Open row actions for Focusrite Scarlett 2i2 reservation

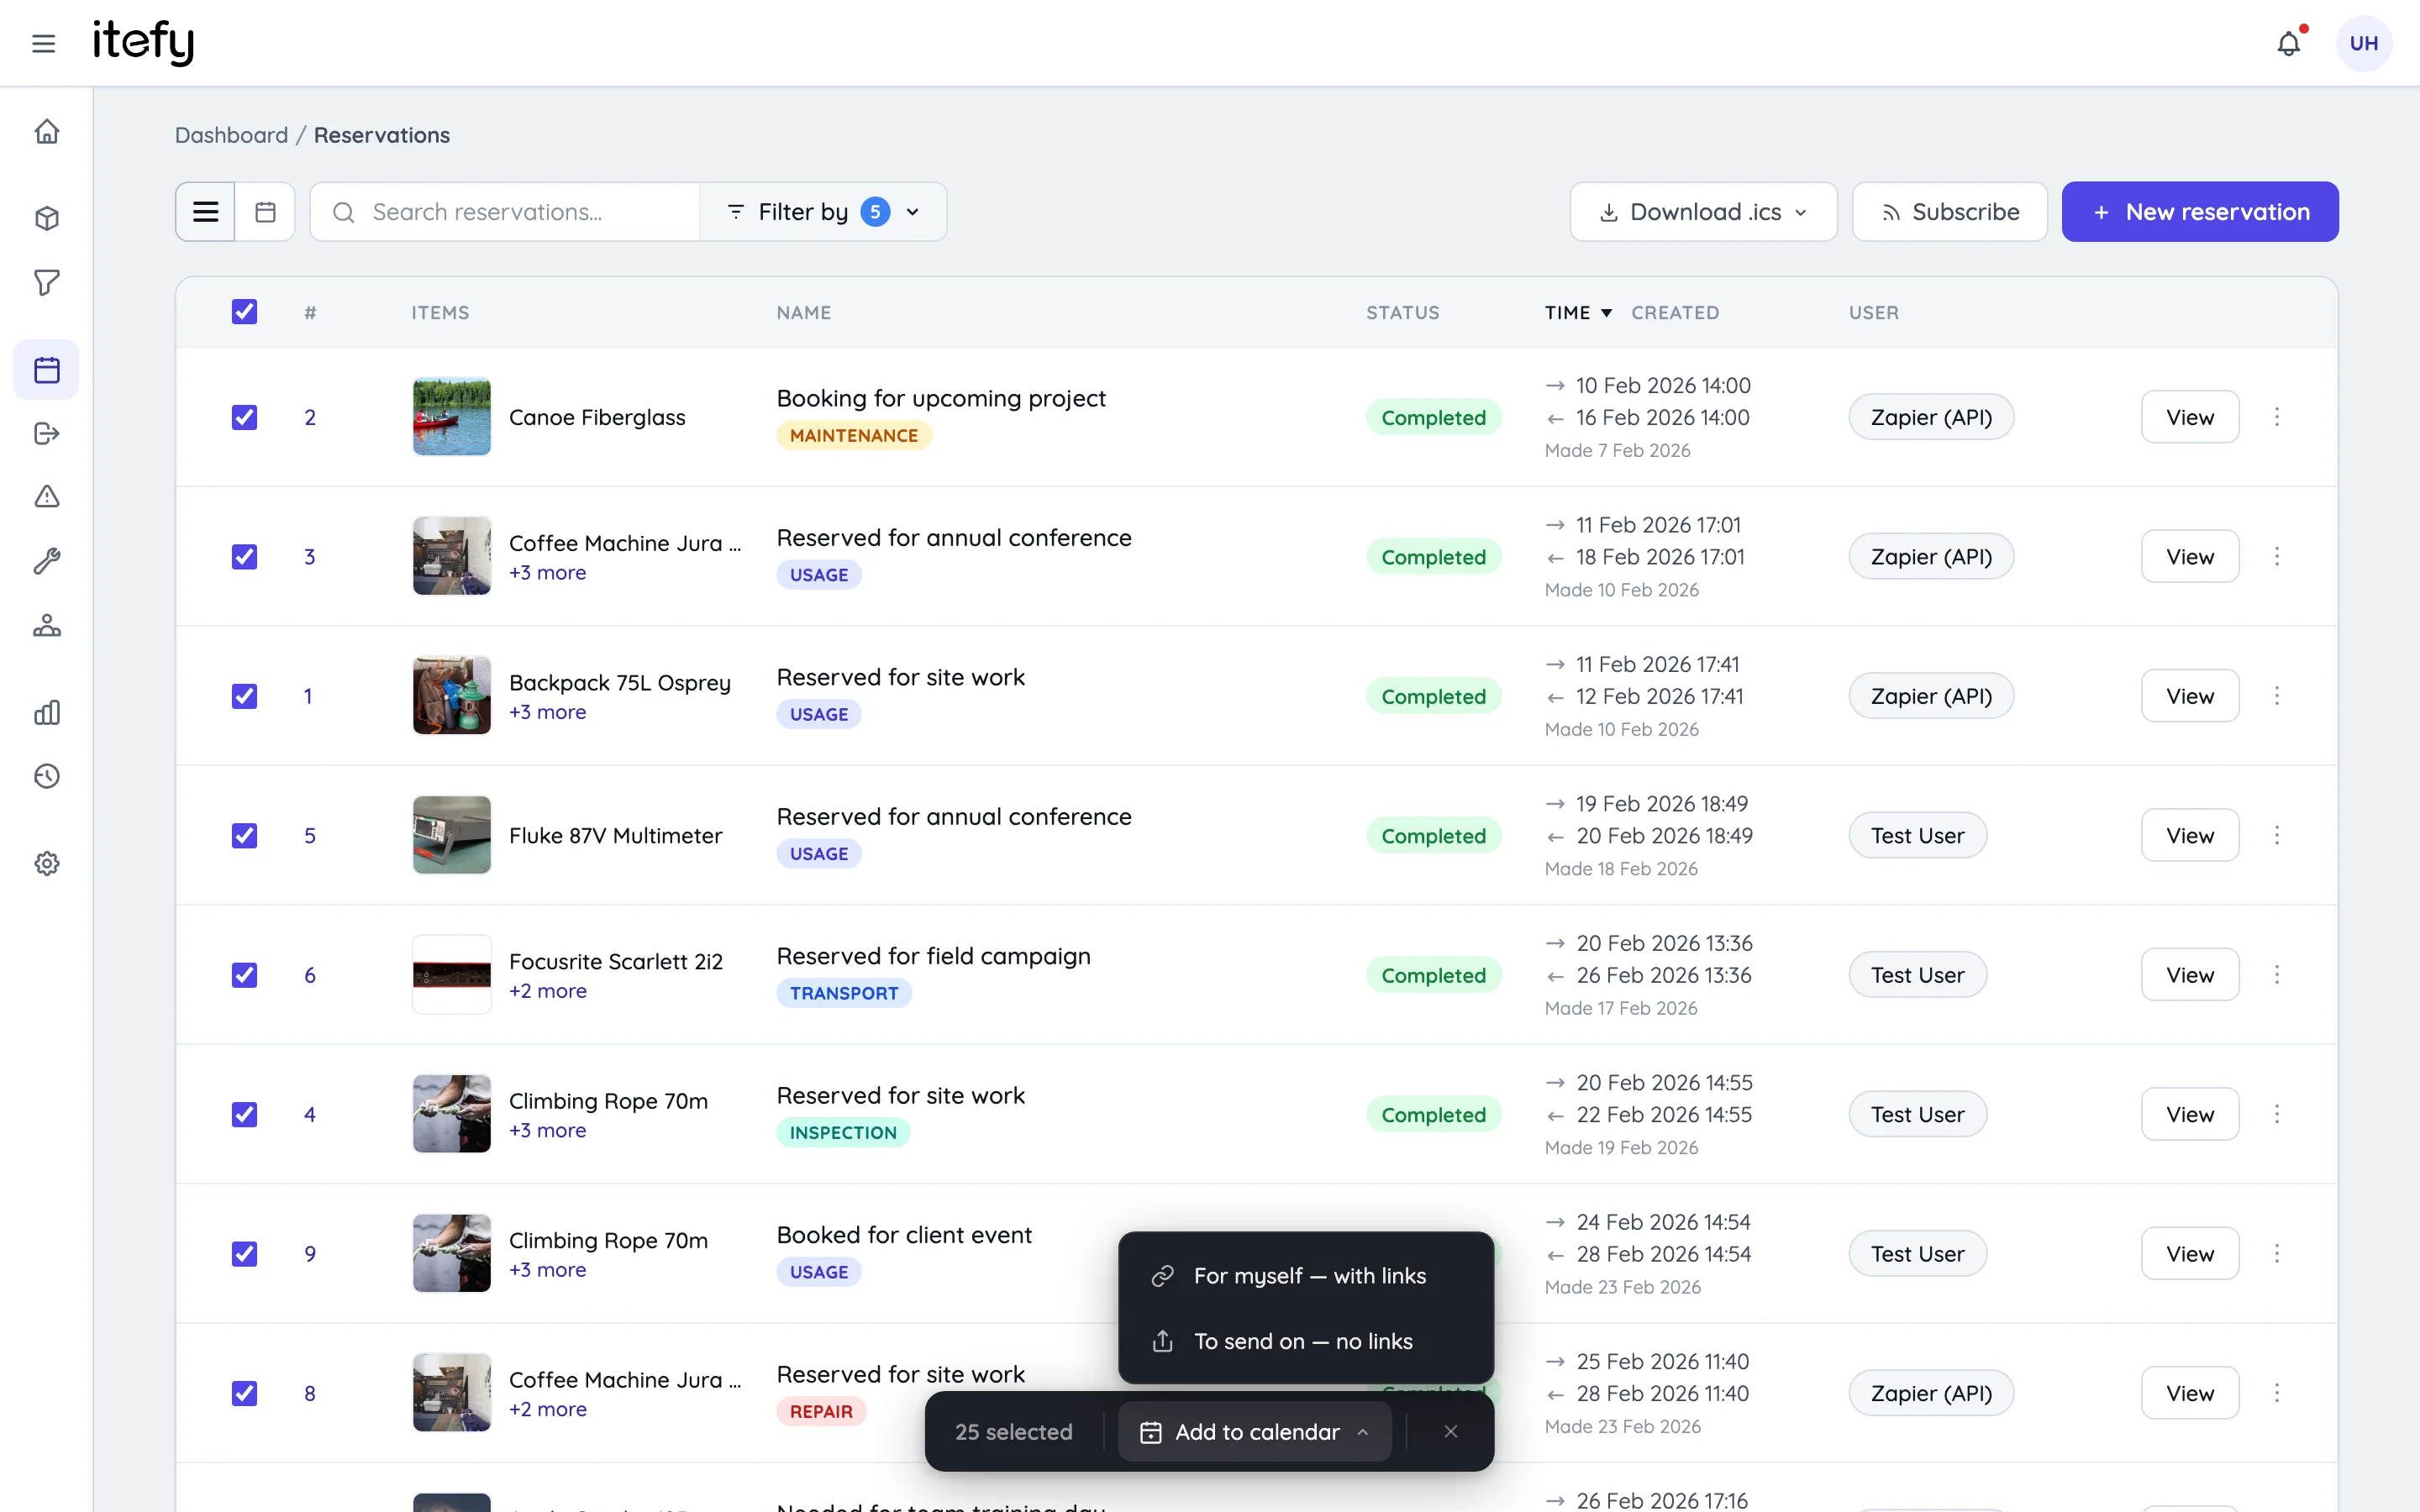click(2277, 975)
